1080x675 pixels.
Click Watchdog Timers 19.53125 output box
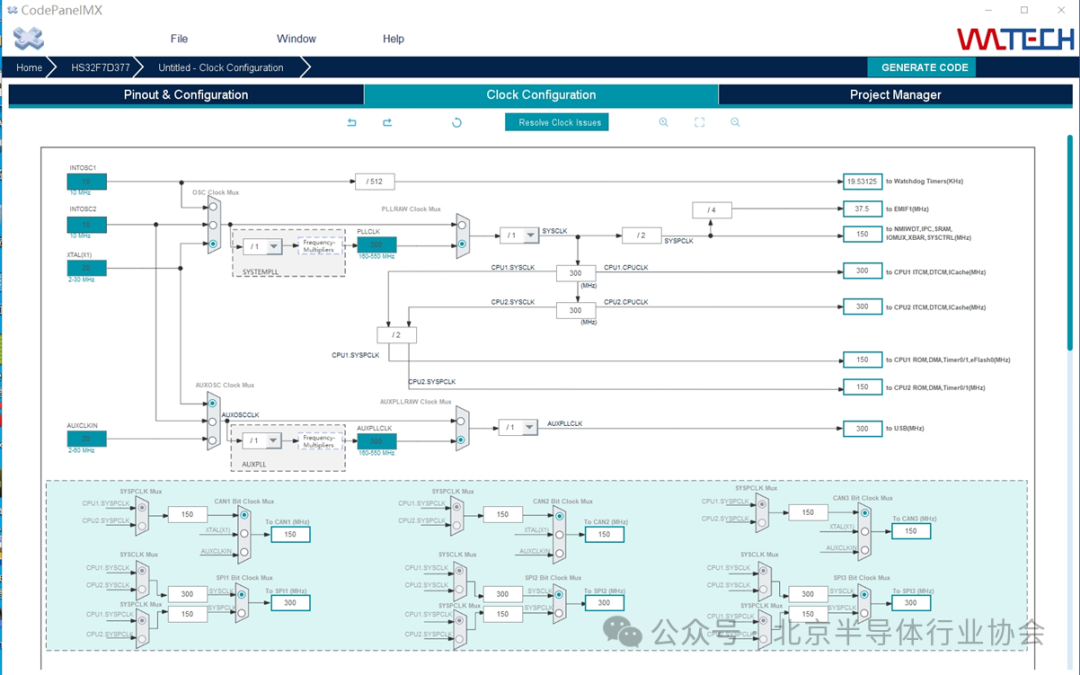(x=862, y=182)
